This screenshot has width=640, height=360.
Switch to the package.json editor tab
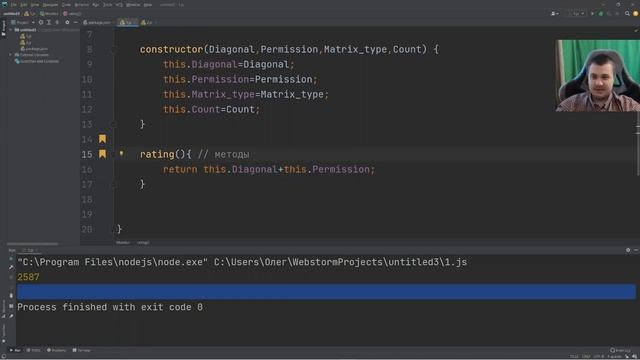point(98,22)
